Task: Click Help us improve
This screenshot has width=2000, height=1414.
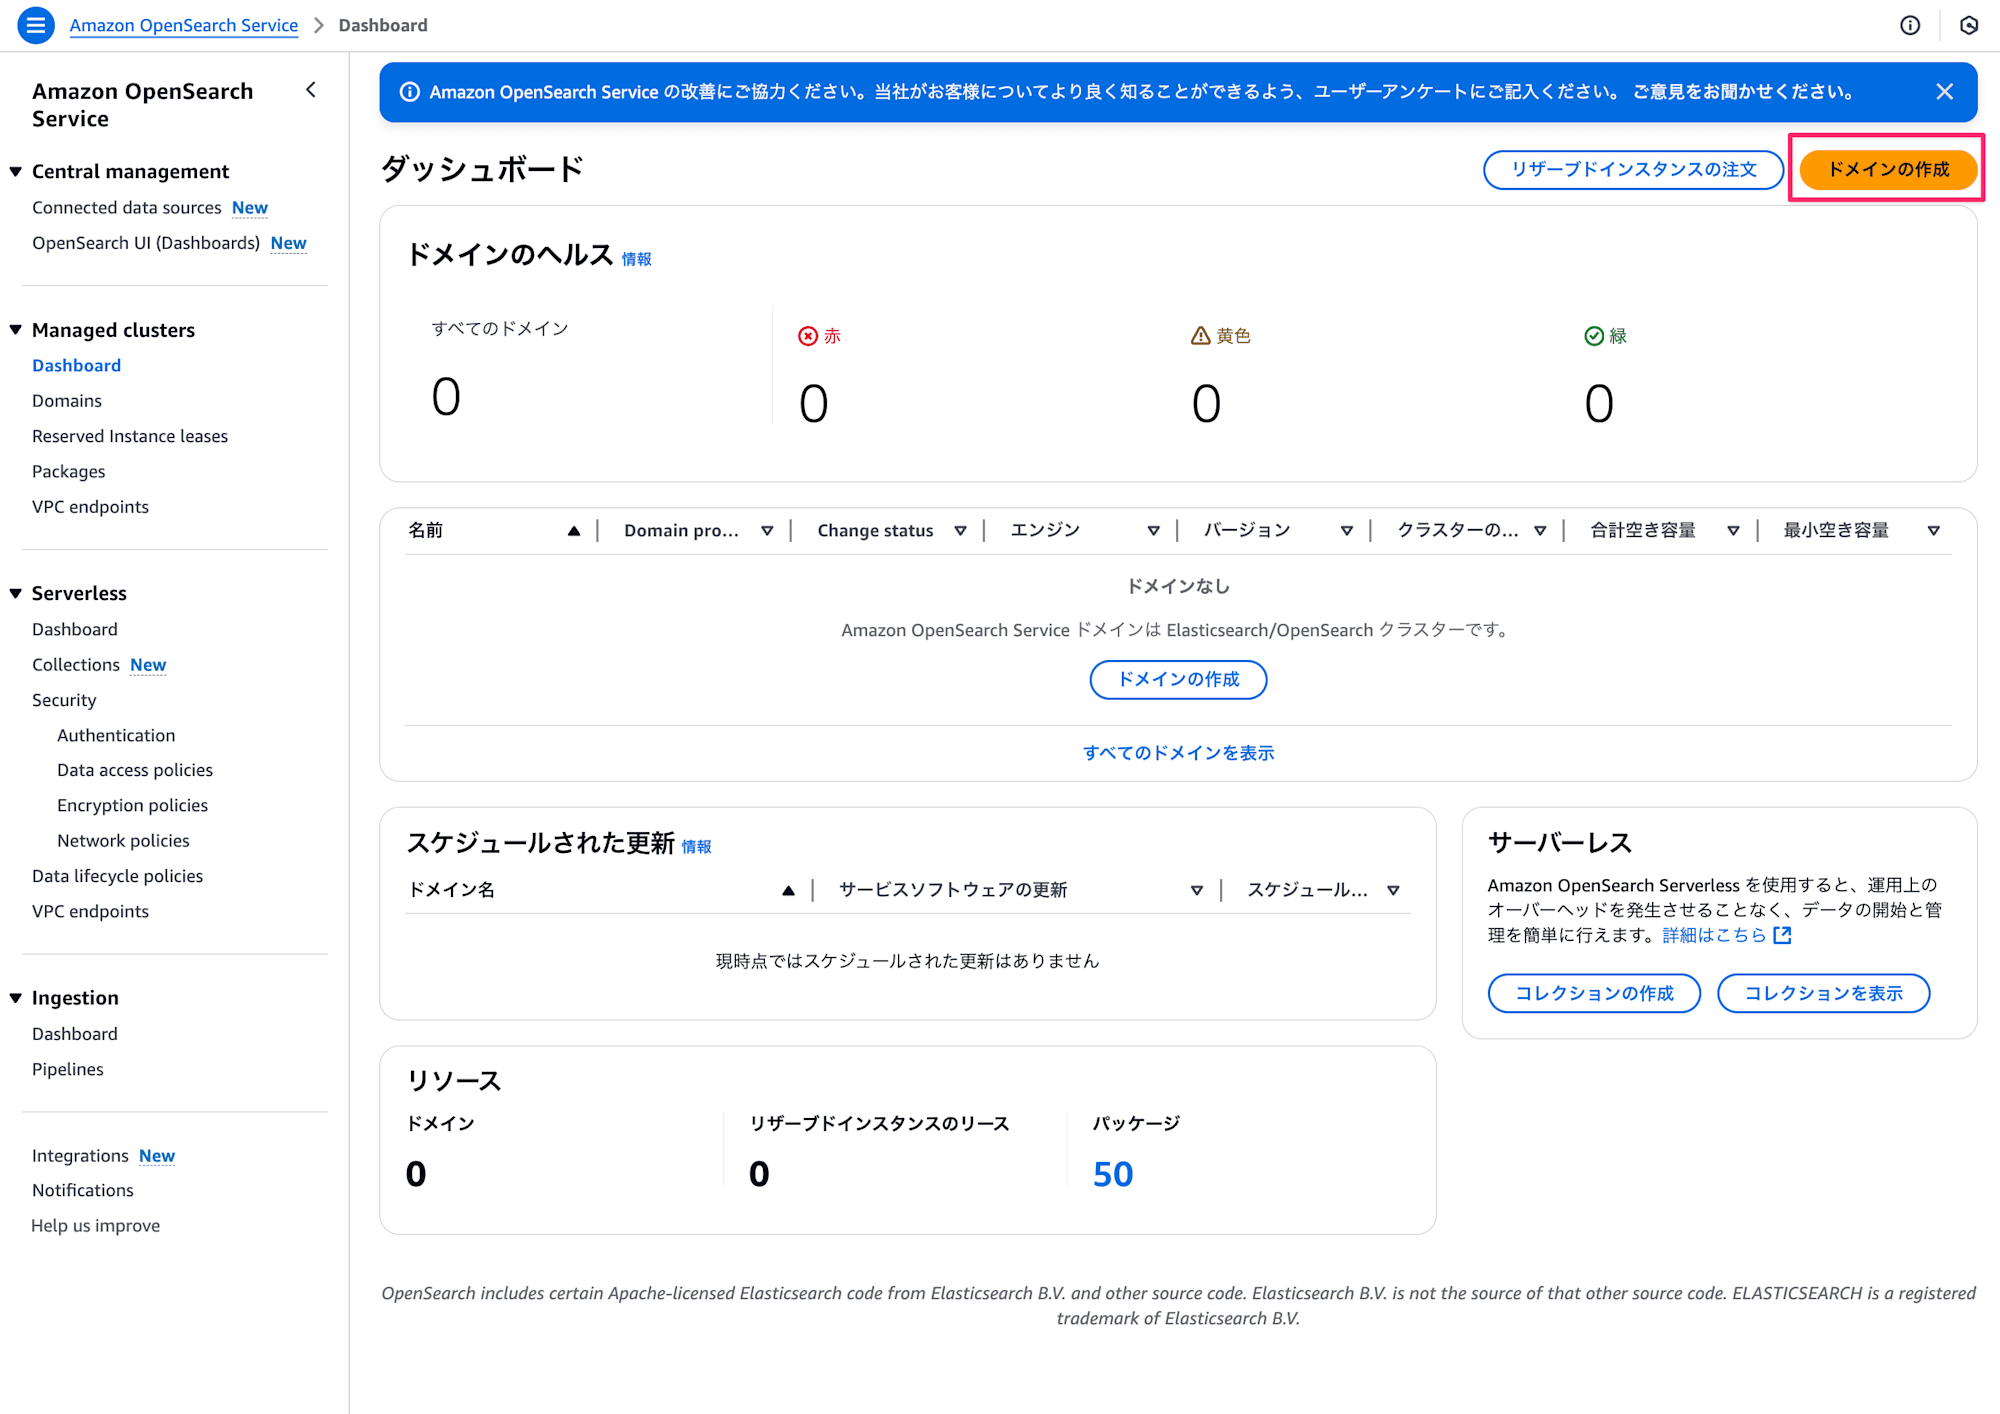Action: [x=96, y=1226]
